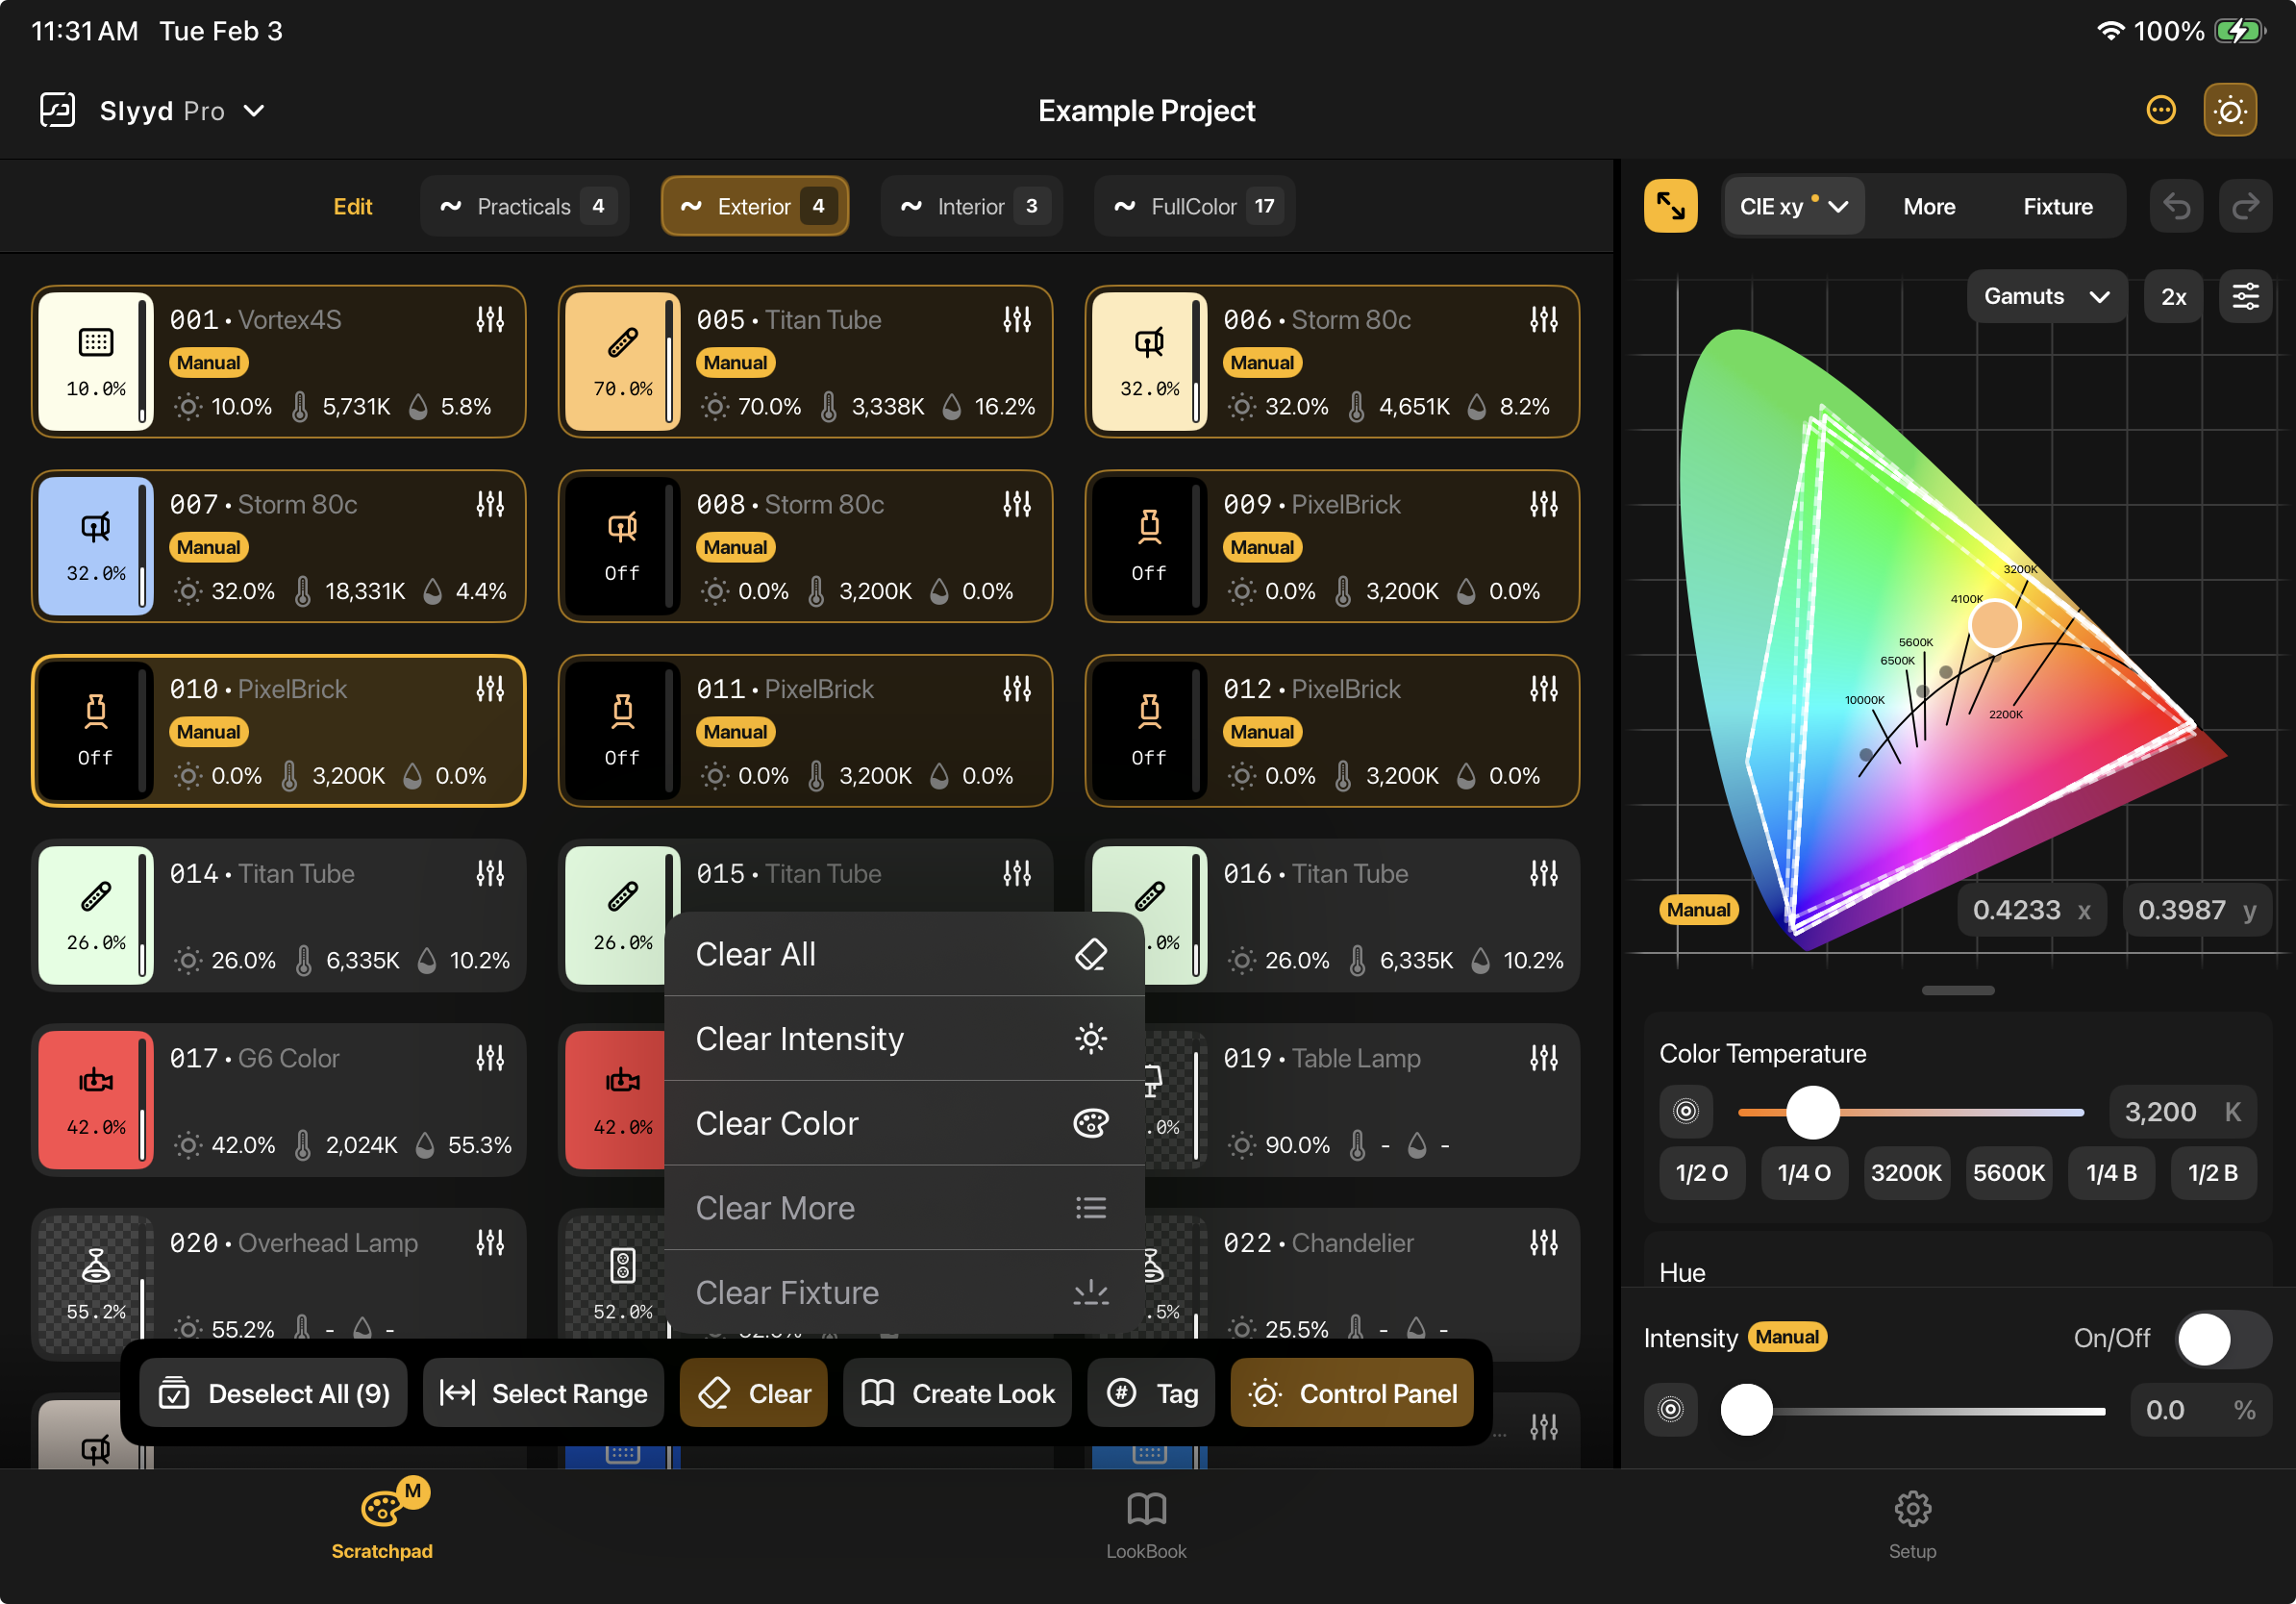2296x1604 pixels.
Task: Switch to the LookBook tab
Action: click(x=1146, y=1525)
